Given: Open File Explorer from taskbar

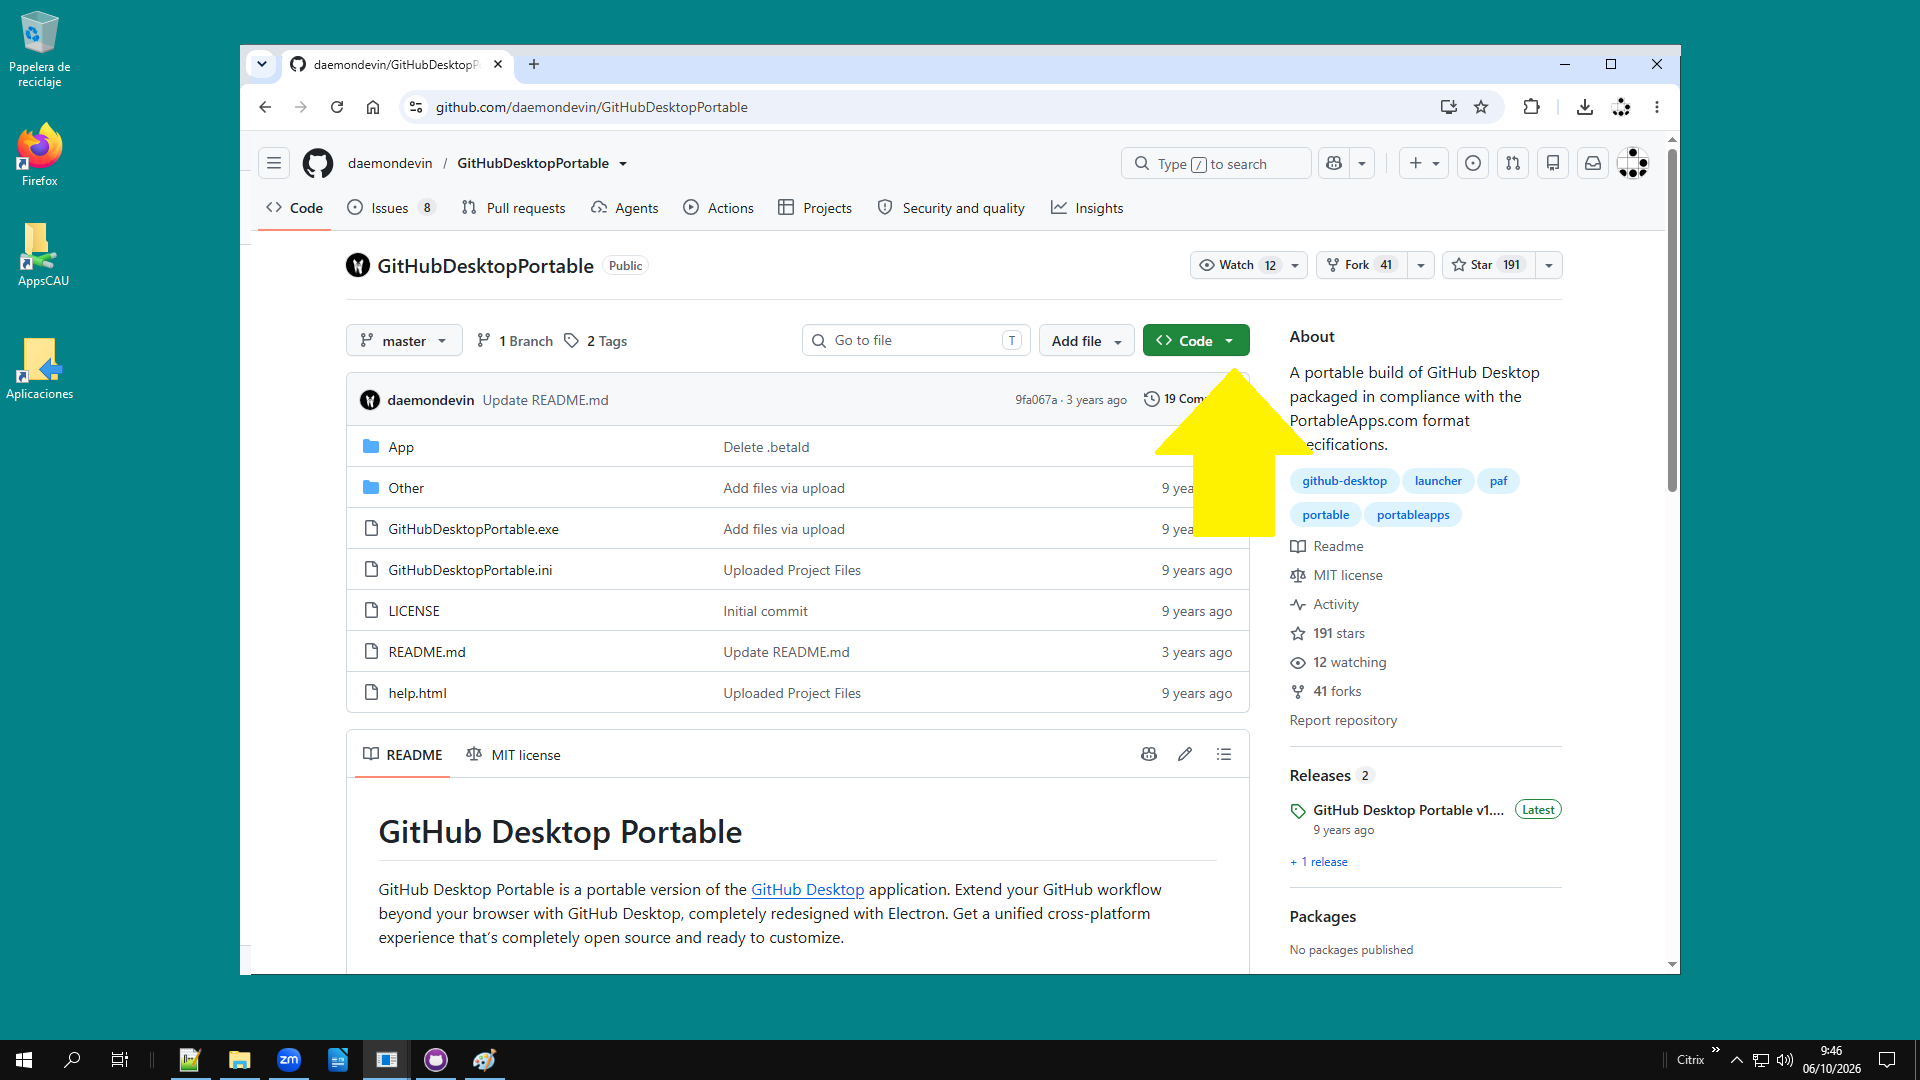Looking at the screenshot, I should [240, 1060].
